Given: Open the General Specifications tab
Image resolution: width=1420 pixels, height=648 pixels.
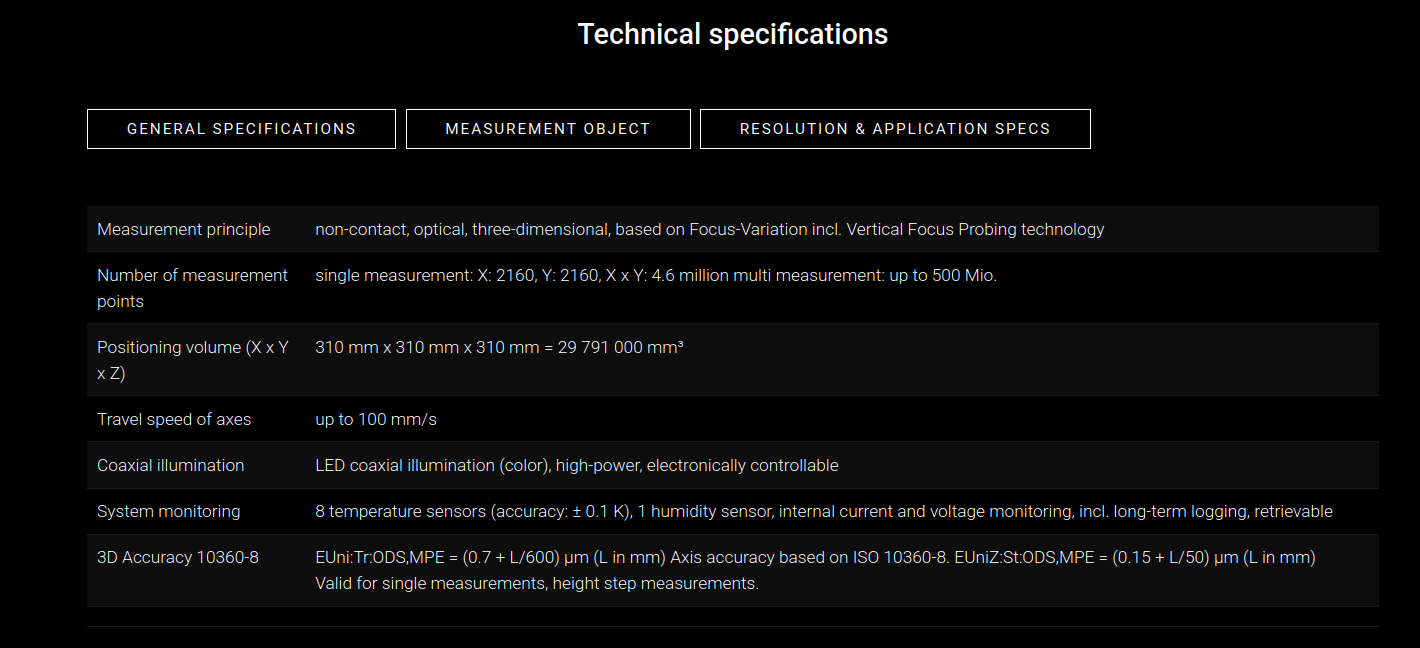Looking at the screenshot, I should (x=241, y=129).
